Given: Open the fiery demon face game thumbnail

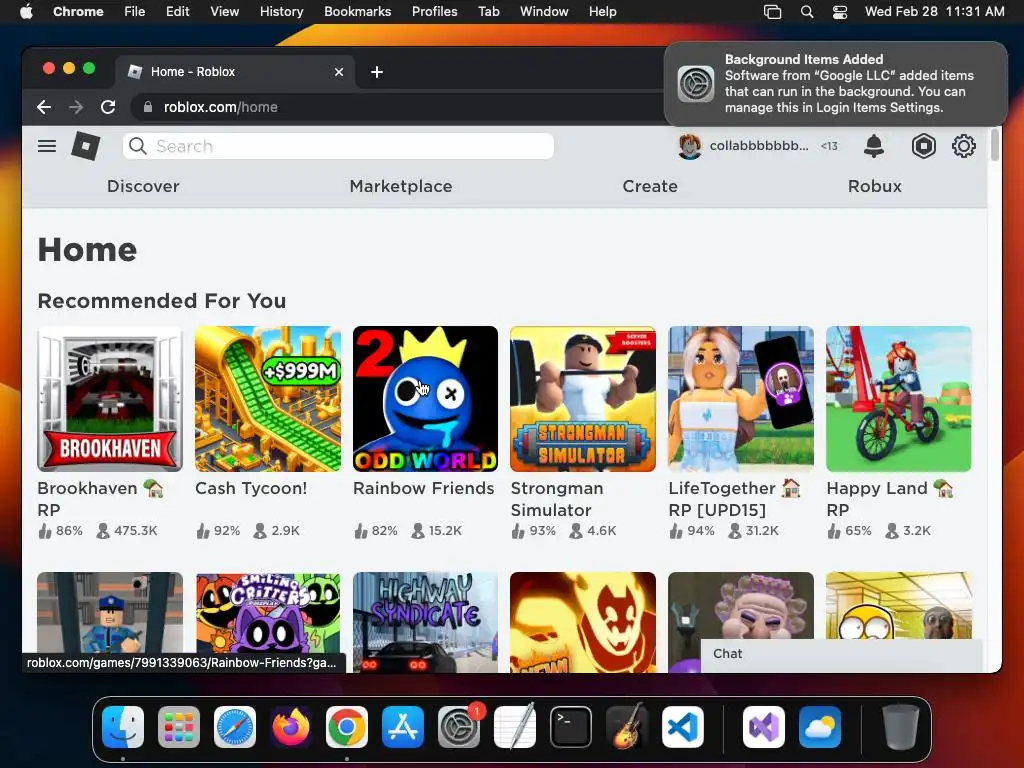Looking at the screenshot, I should pos(583,622).
